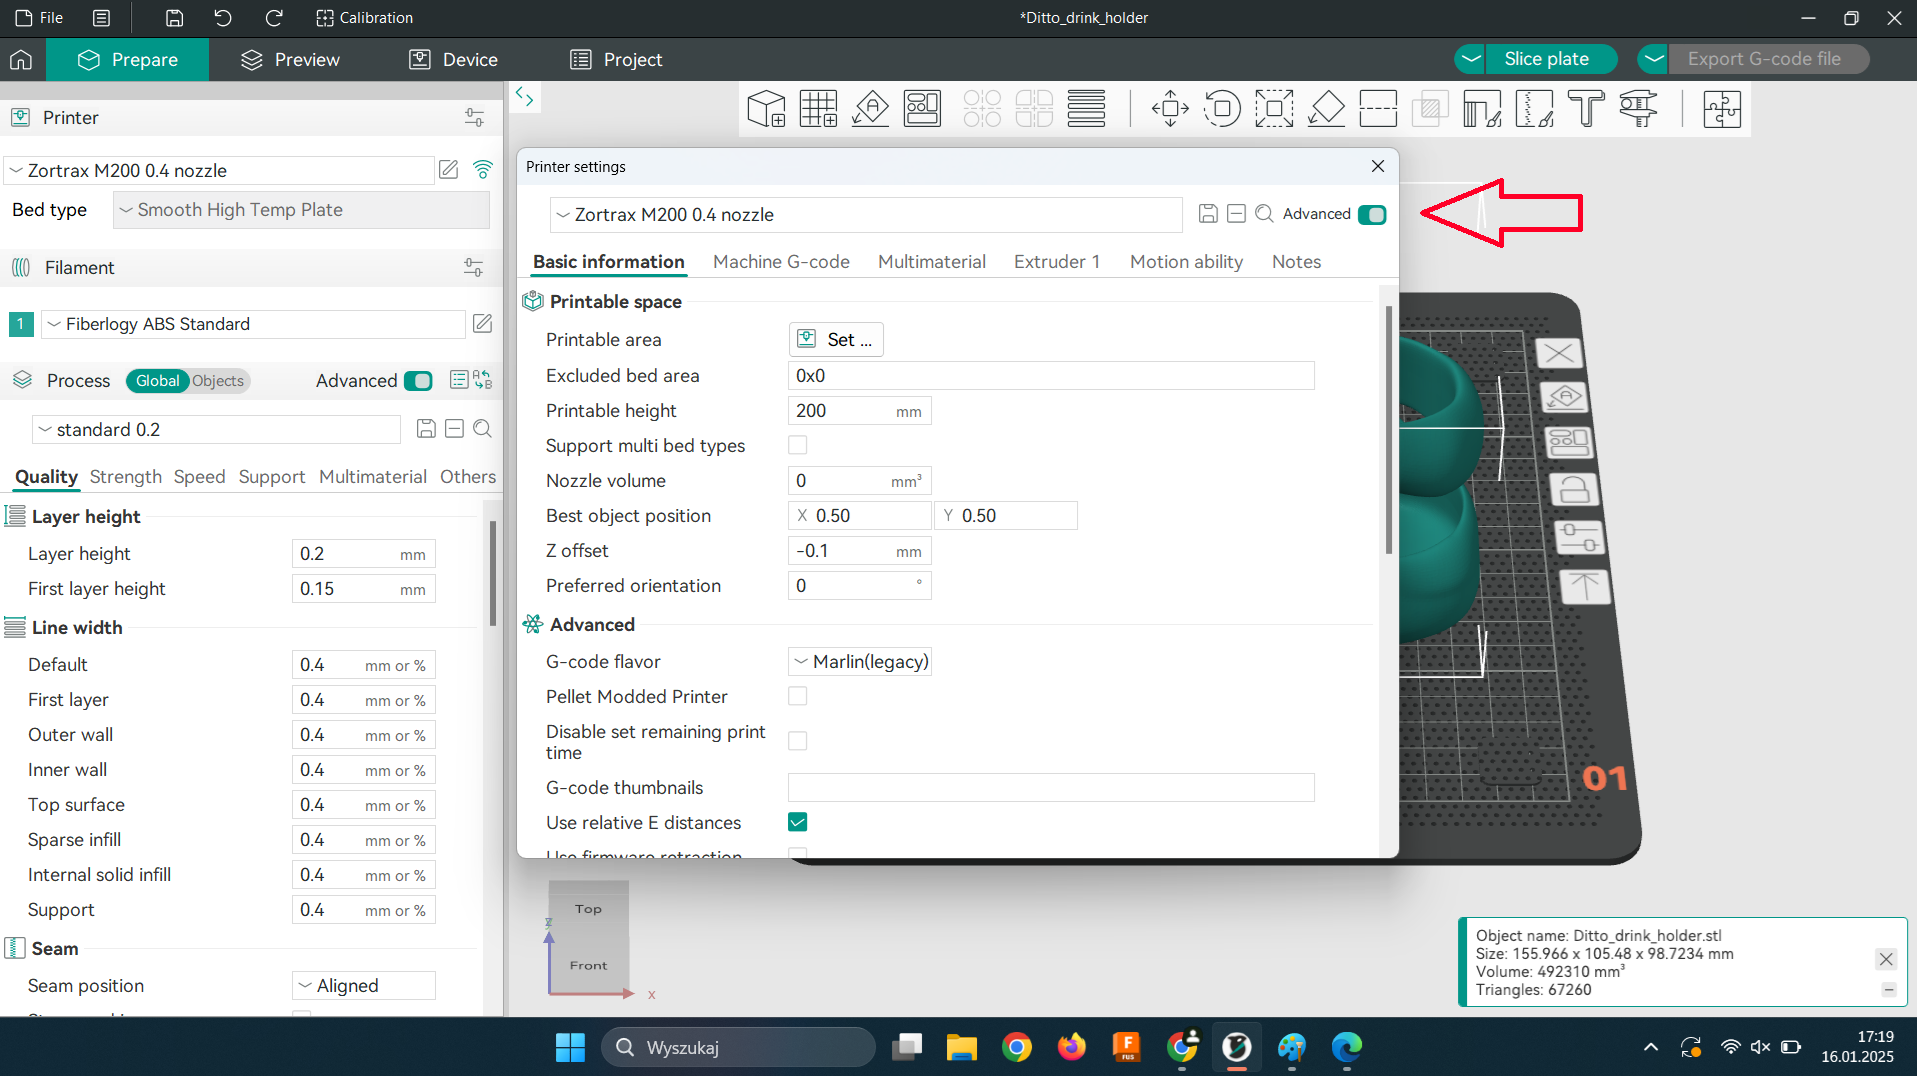
Task: Switch to the Machine G-code tab
Action: click(781, 262)
